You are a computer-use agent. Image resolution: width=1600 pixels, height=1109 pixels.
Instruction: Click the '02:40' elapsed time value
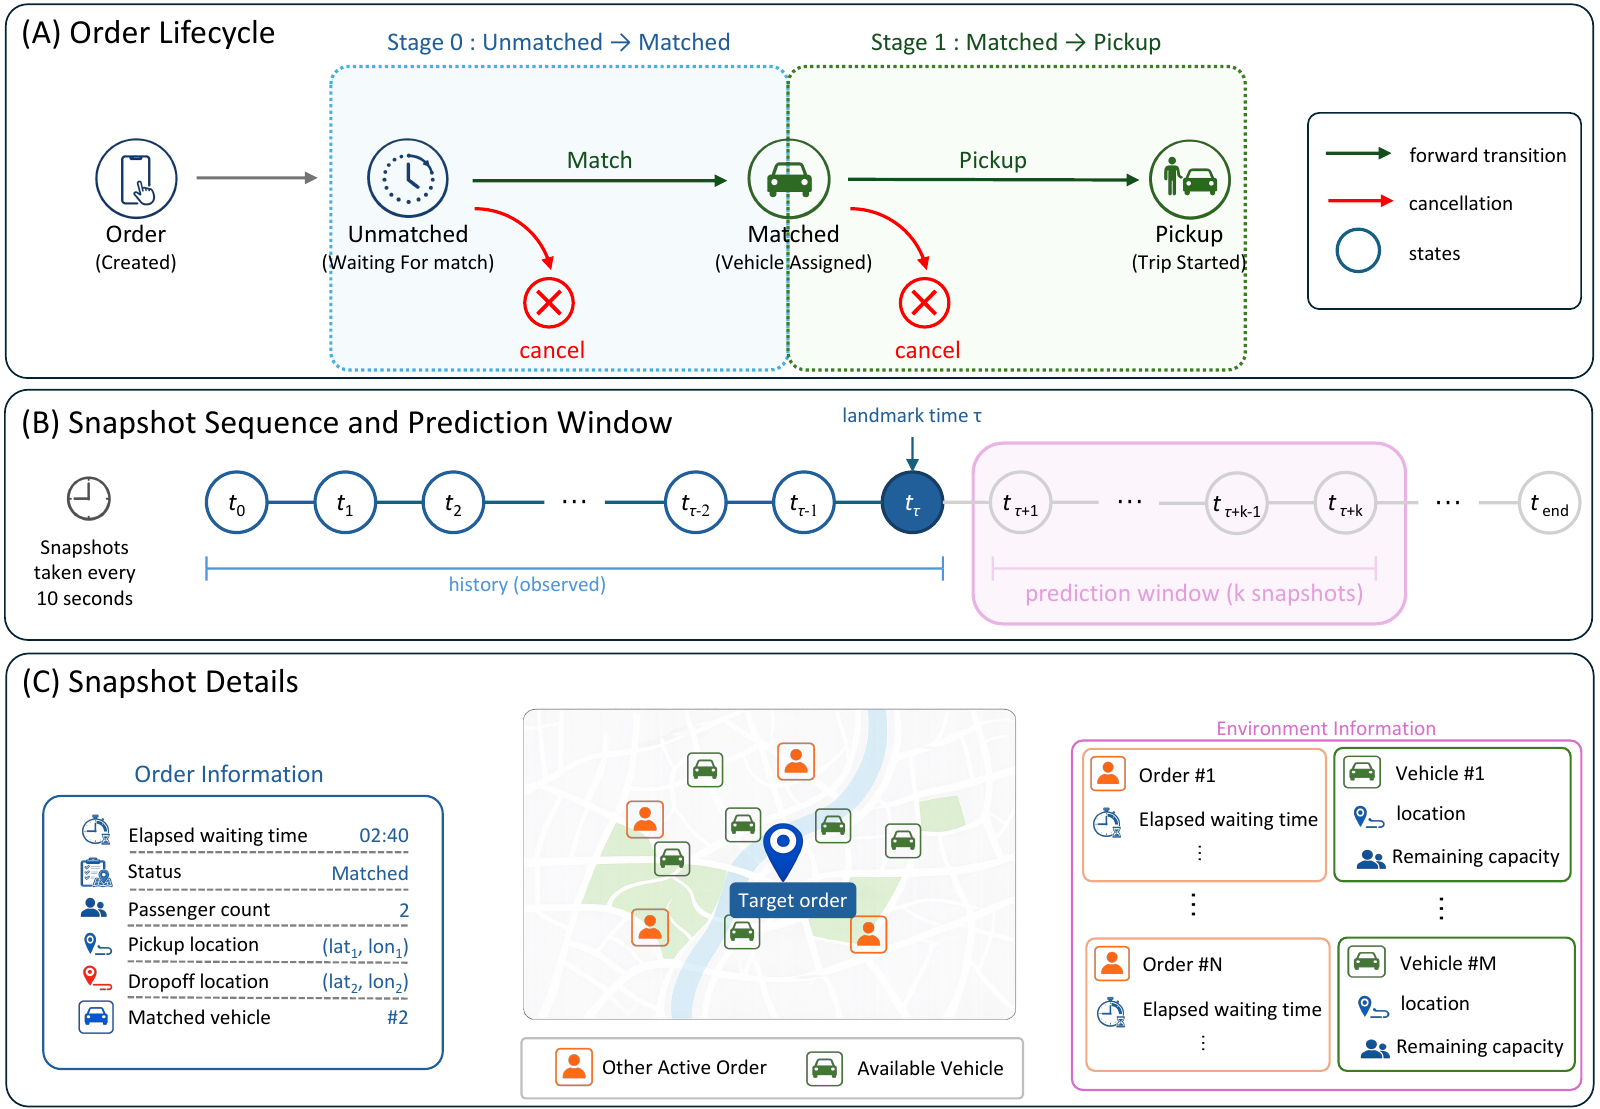point(384,835)
